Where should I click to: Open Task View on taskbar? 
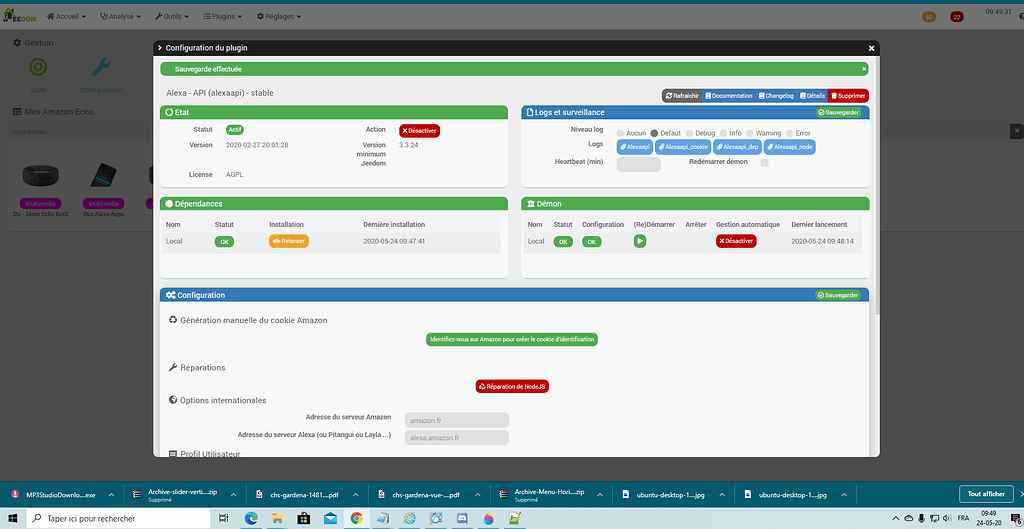point(224,518)
